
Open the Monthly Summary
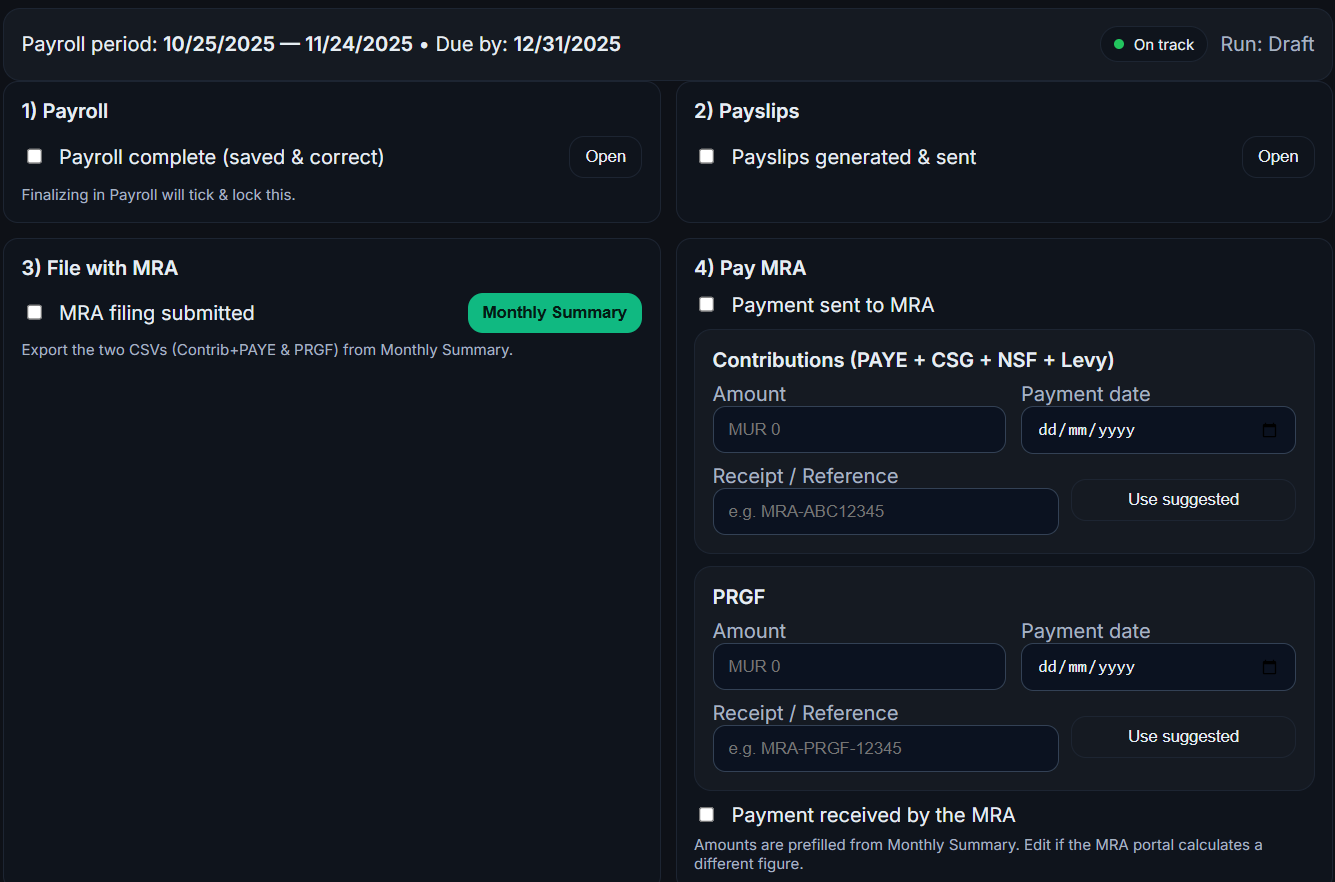[x=555, y=312]
